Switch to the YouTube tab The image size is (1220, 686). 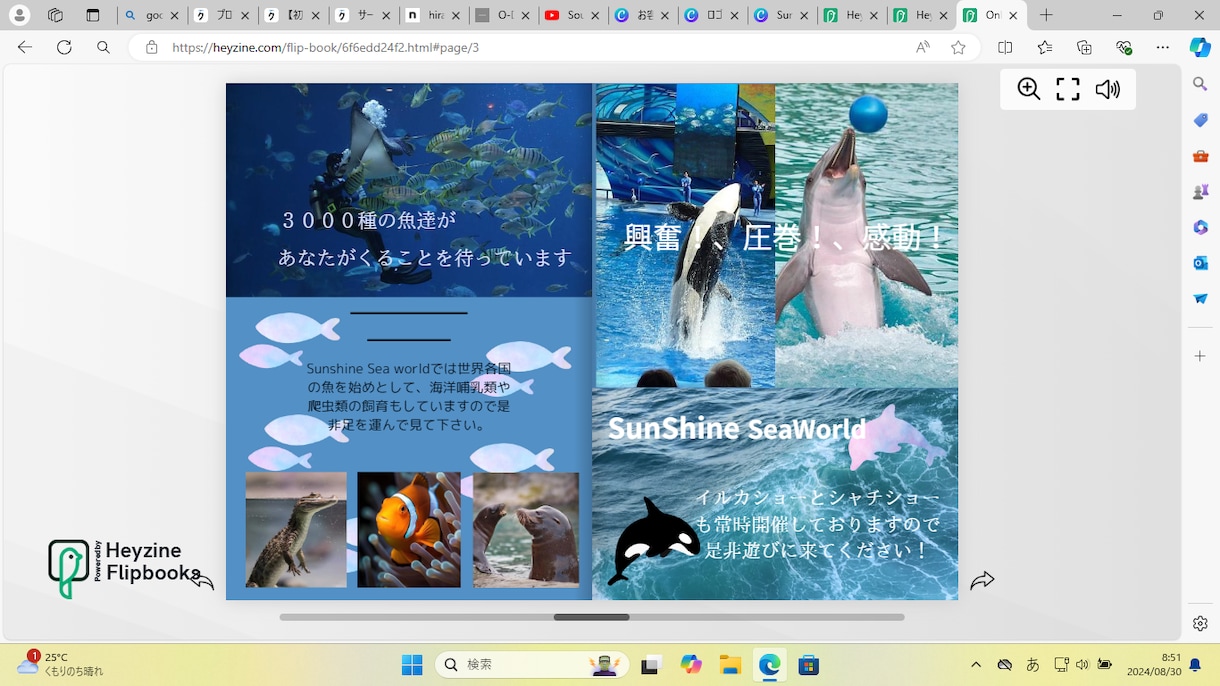click(x=571, y=16)
